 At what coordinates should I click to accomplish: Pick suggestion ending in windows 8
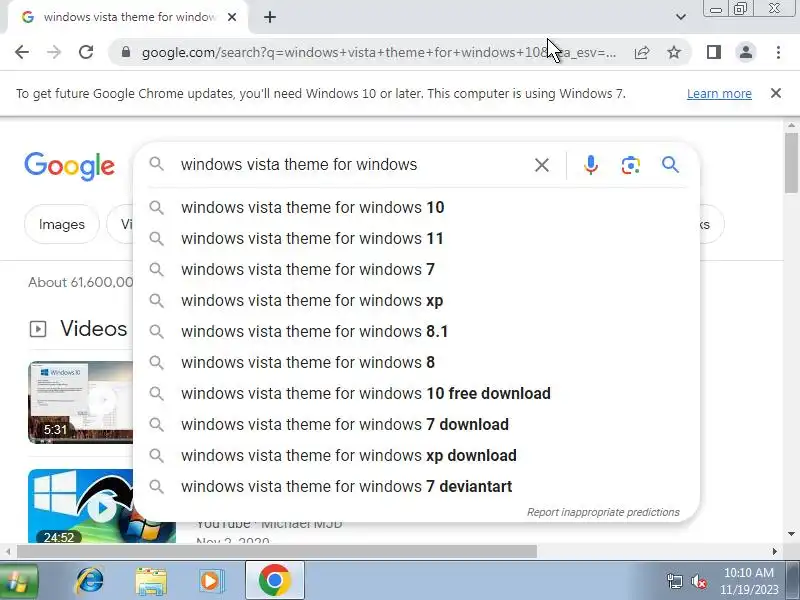tap(417, 363)
